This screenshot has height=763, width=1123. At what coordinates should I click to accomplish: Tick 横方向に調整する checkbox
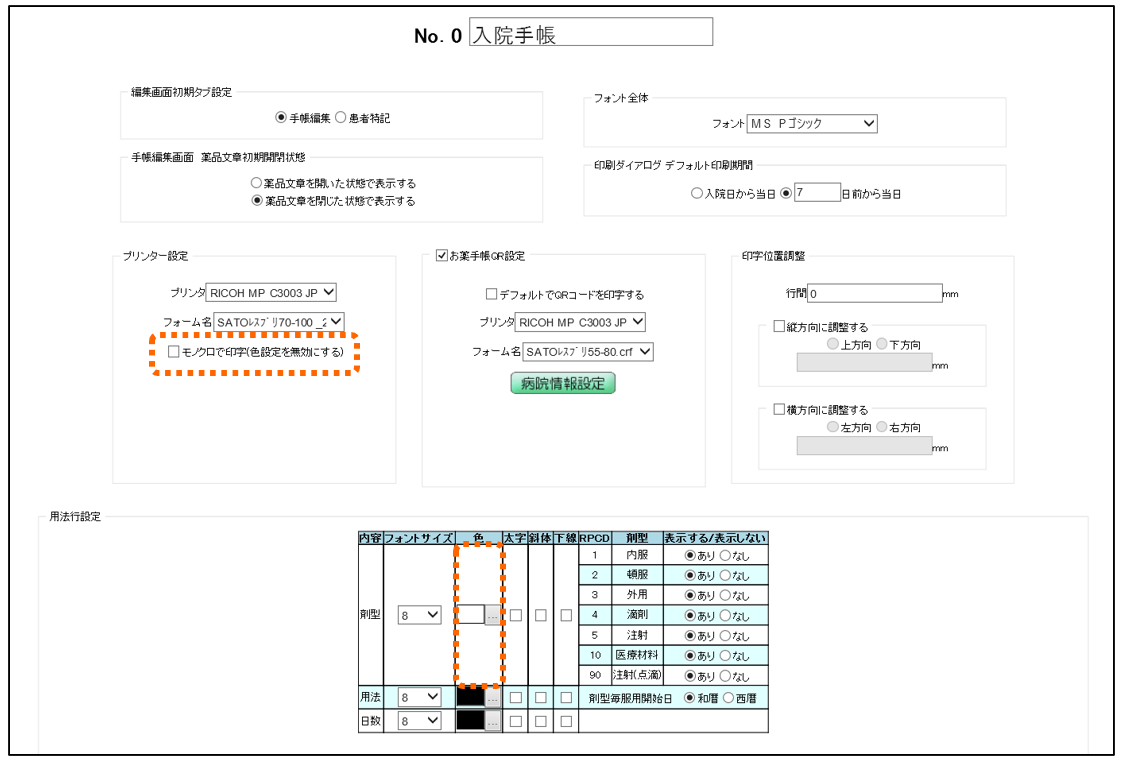tap(780, 410)
